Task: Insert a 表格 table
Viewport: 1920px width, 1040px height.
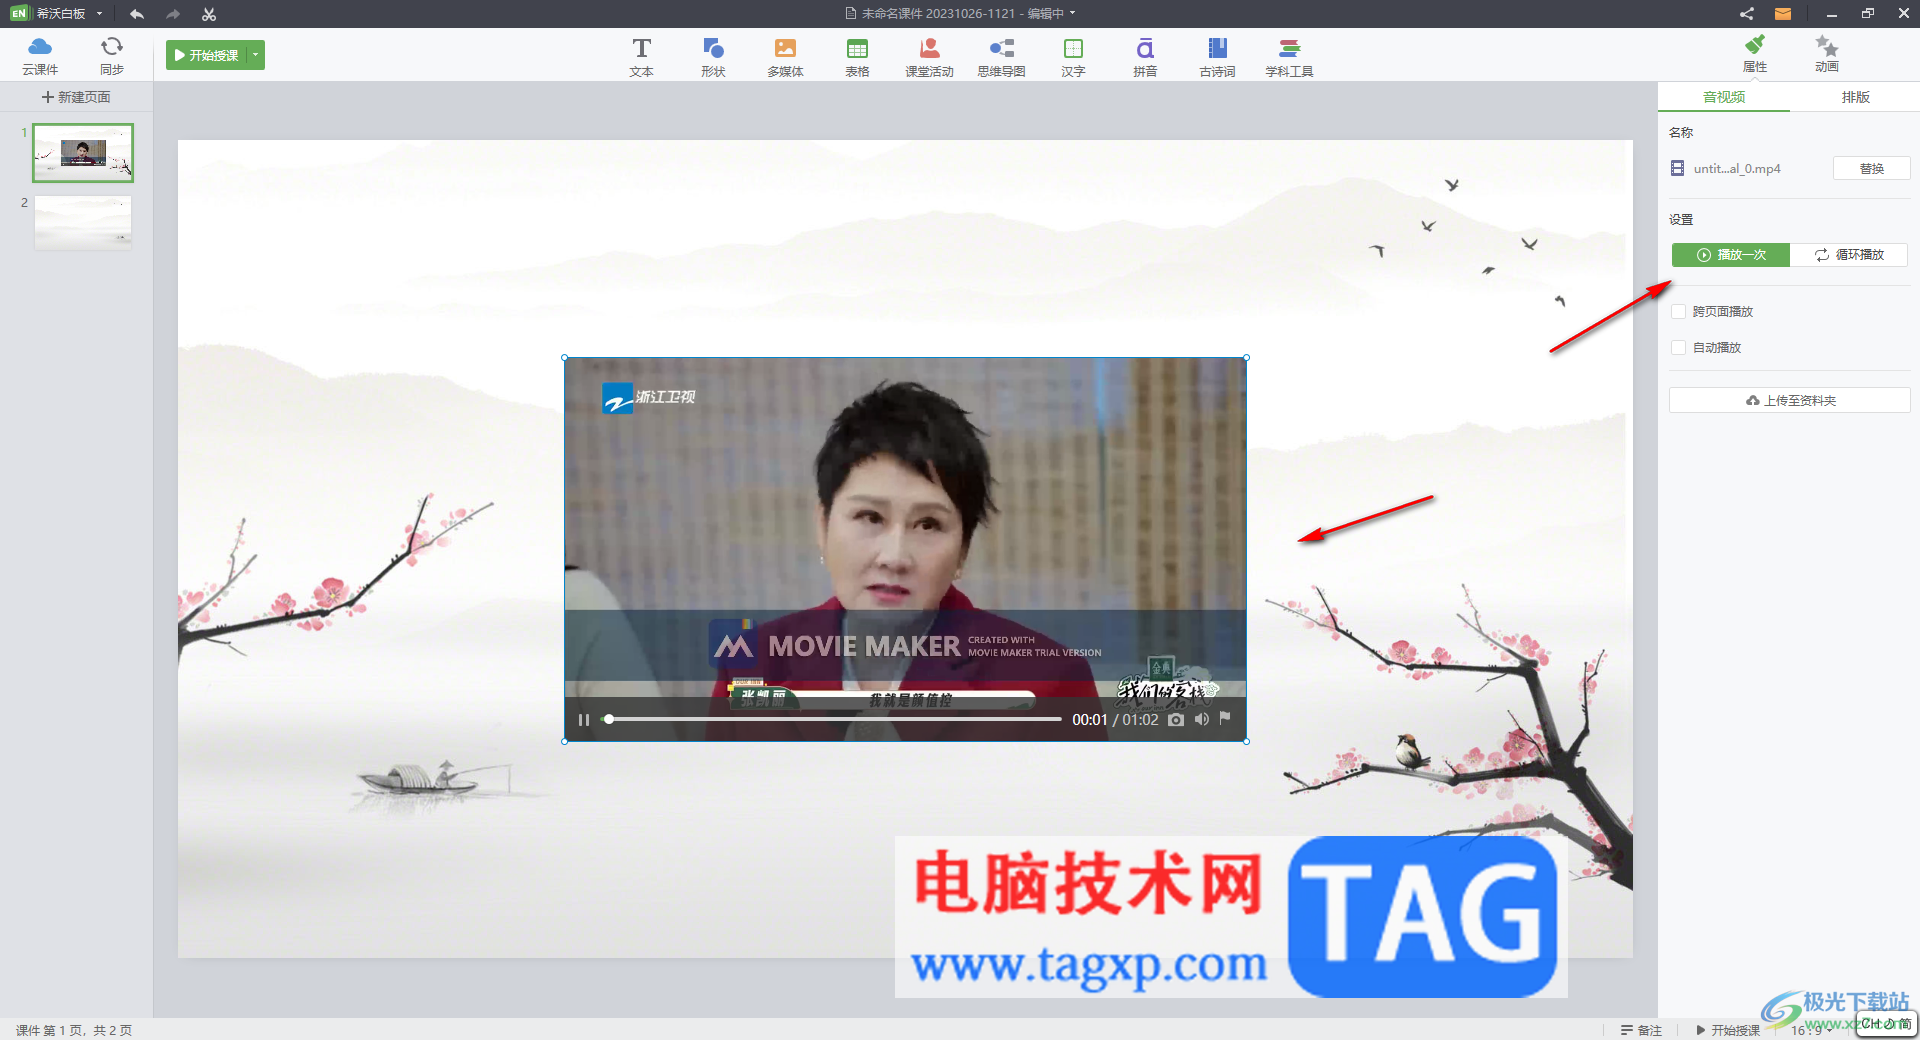Action: [857, 57]
